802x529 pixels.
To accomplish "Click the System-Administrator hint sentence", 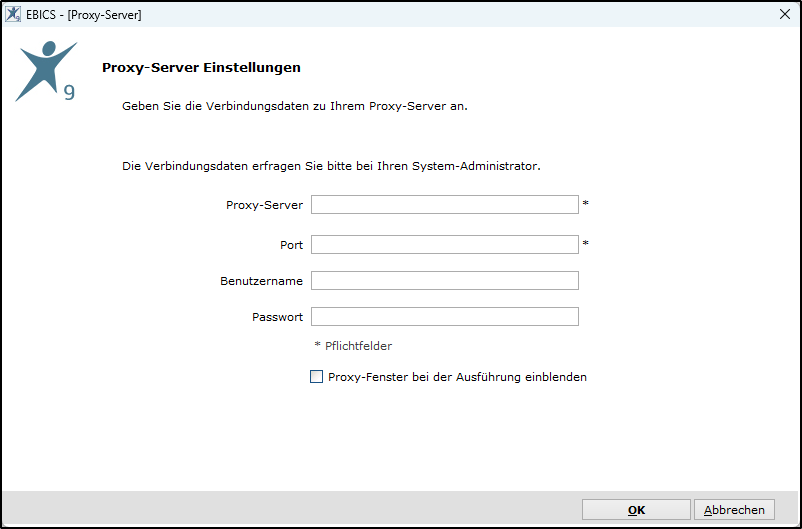I will [331, 166].
